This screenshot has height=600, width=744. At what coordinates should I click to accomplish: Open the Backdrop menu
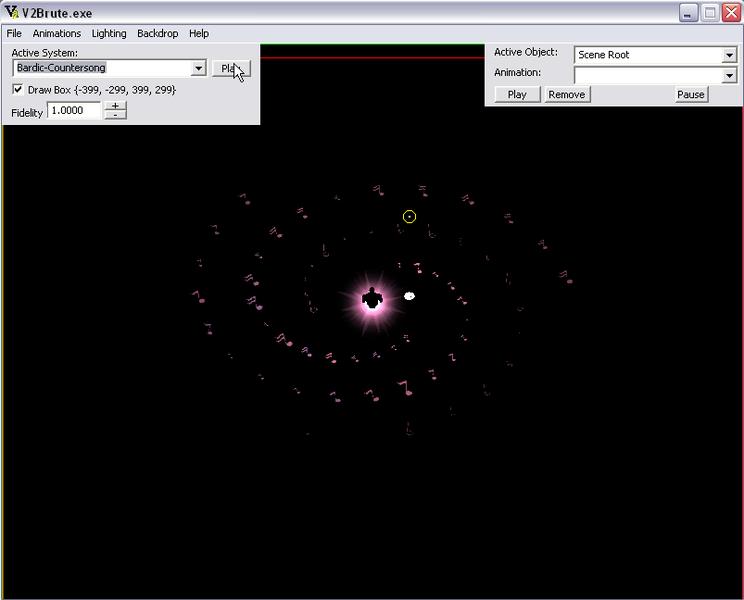tap(158, 33)
